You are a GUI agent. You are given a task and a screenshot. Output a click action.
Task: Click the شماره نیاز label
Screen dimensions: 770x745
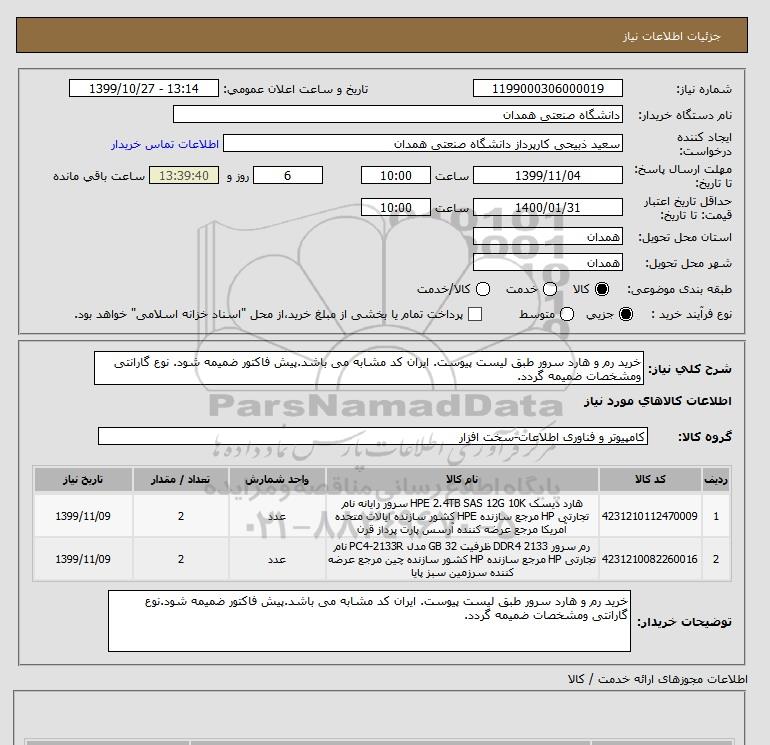point(704,89)
